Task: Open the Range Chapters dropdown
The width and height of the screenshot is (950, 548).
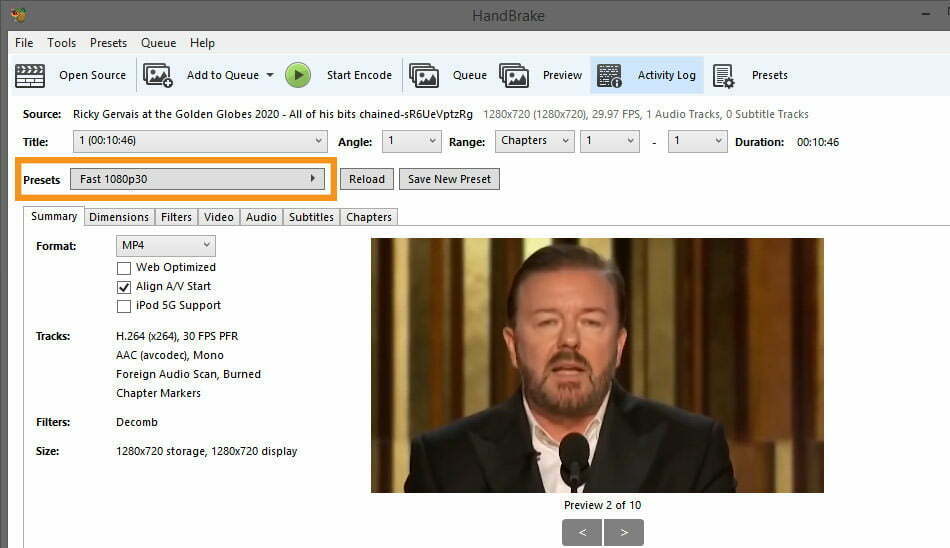Action: click(534, 141)
